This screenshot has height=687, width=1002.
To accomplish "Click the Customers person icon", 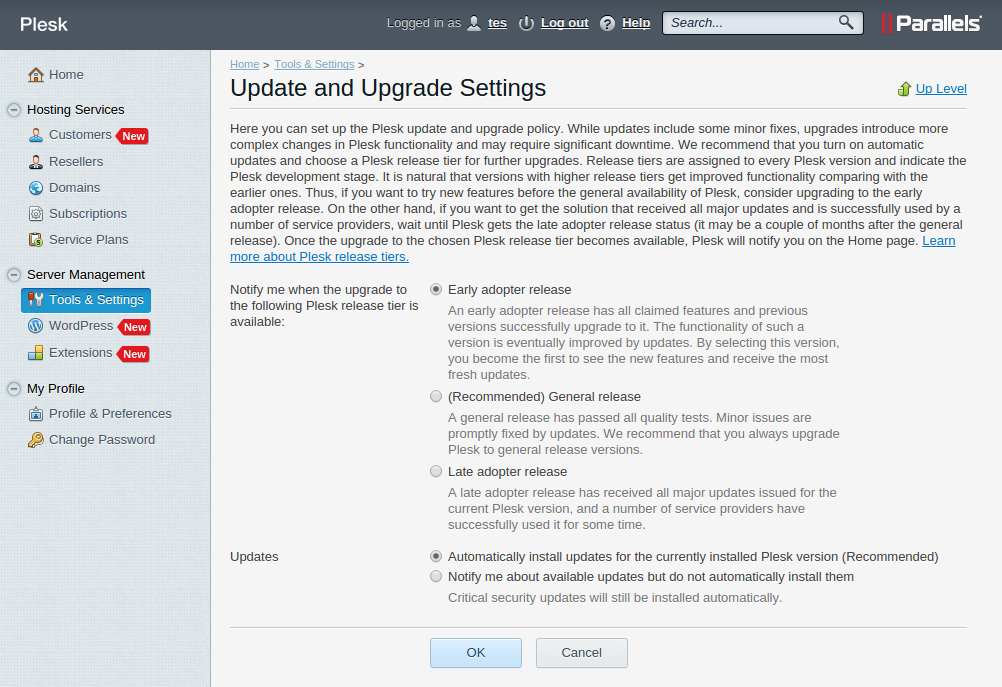I will click(36, 135).
